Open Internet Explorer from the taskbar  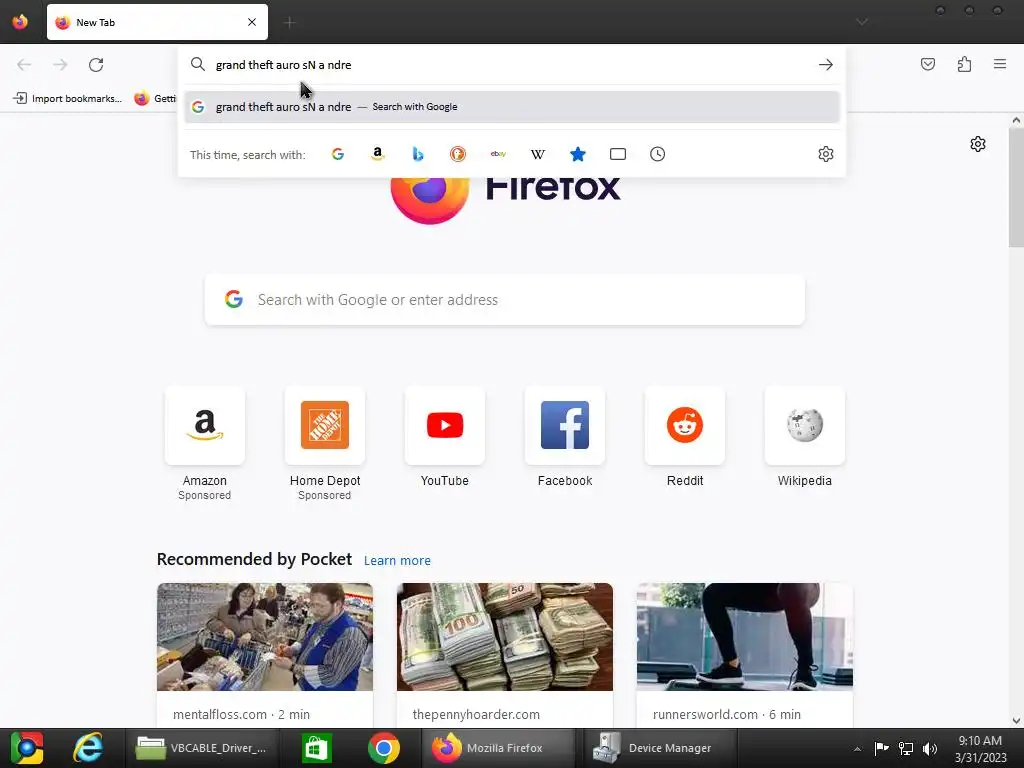point(88,748)
